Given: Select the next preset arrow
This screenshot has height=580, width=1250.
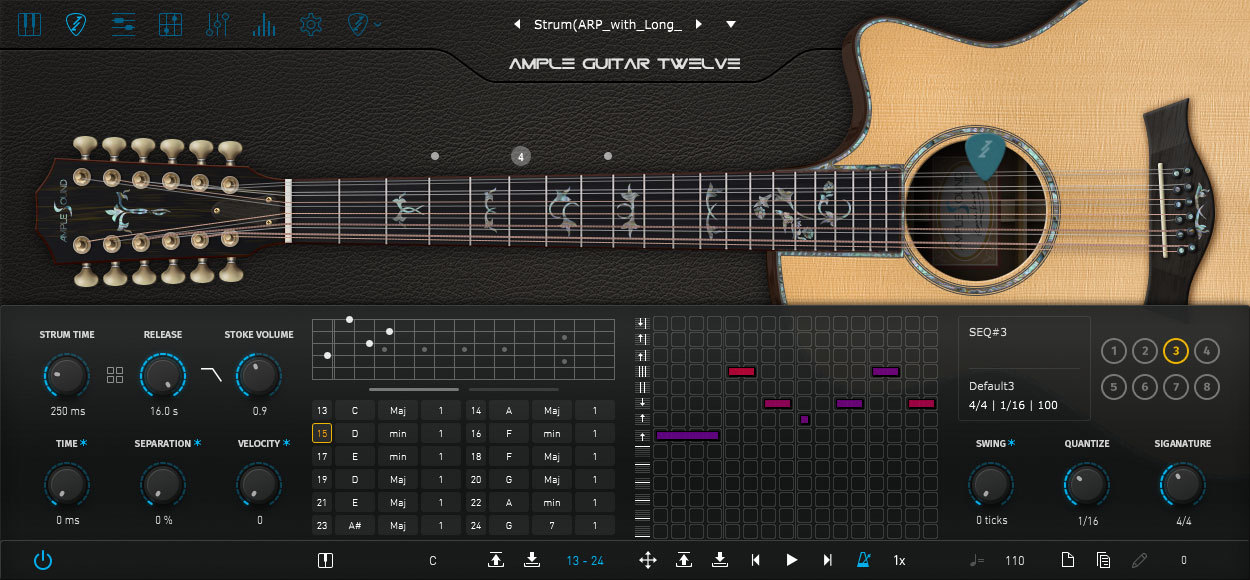Looking at the screenshot, I should click(698, 24).
